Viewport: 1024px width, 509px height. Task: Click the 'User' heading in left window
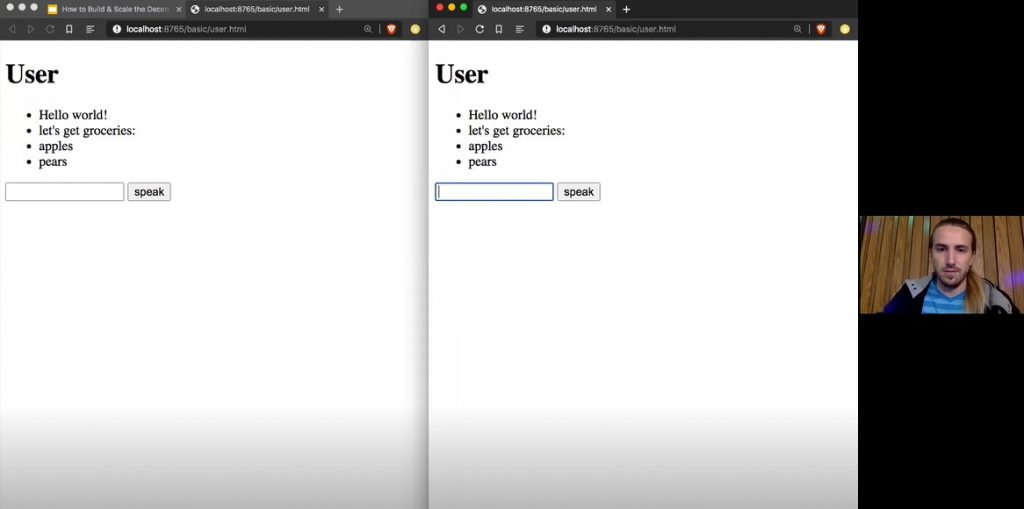click(32, 74)
